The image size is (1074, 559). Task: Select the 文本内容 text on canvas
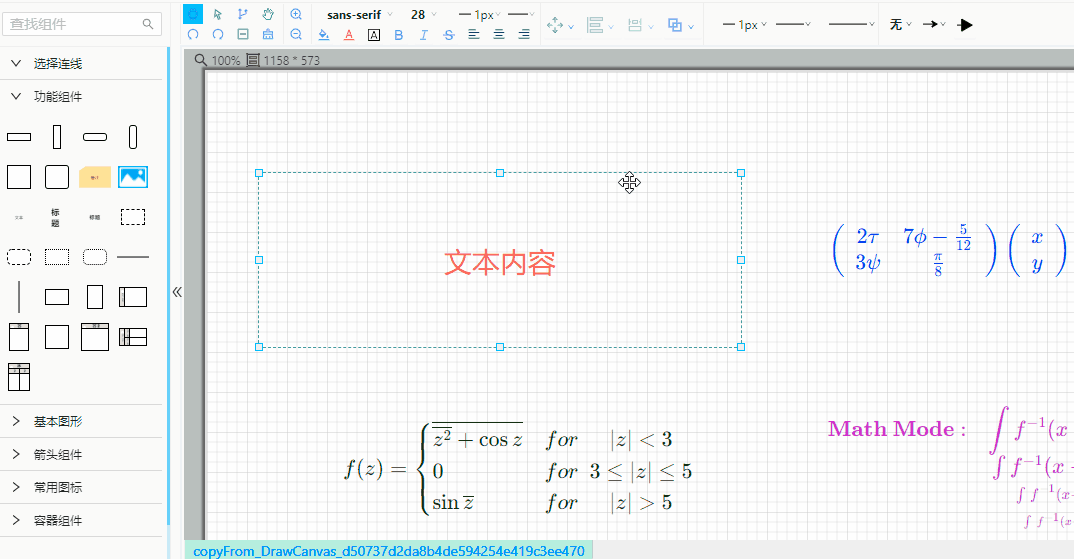pyautogui.click(x=499, y=263)
